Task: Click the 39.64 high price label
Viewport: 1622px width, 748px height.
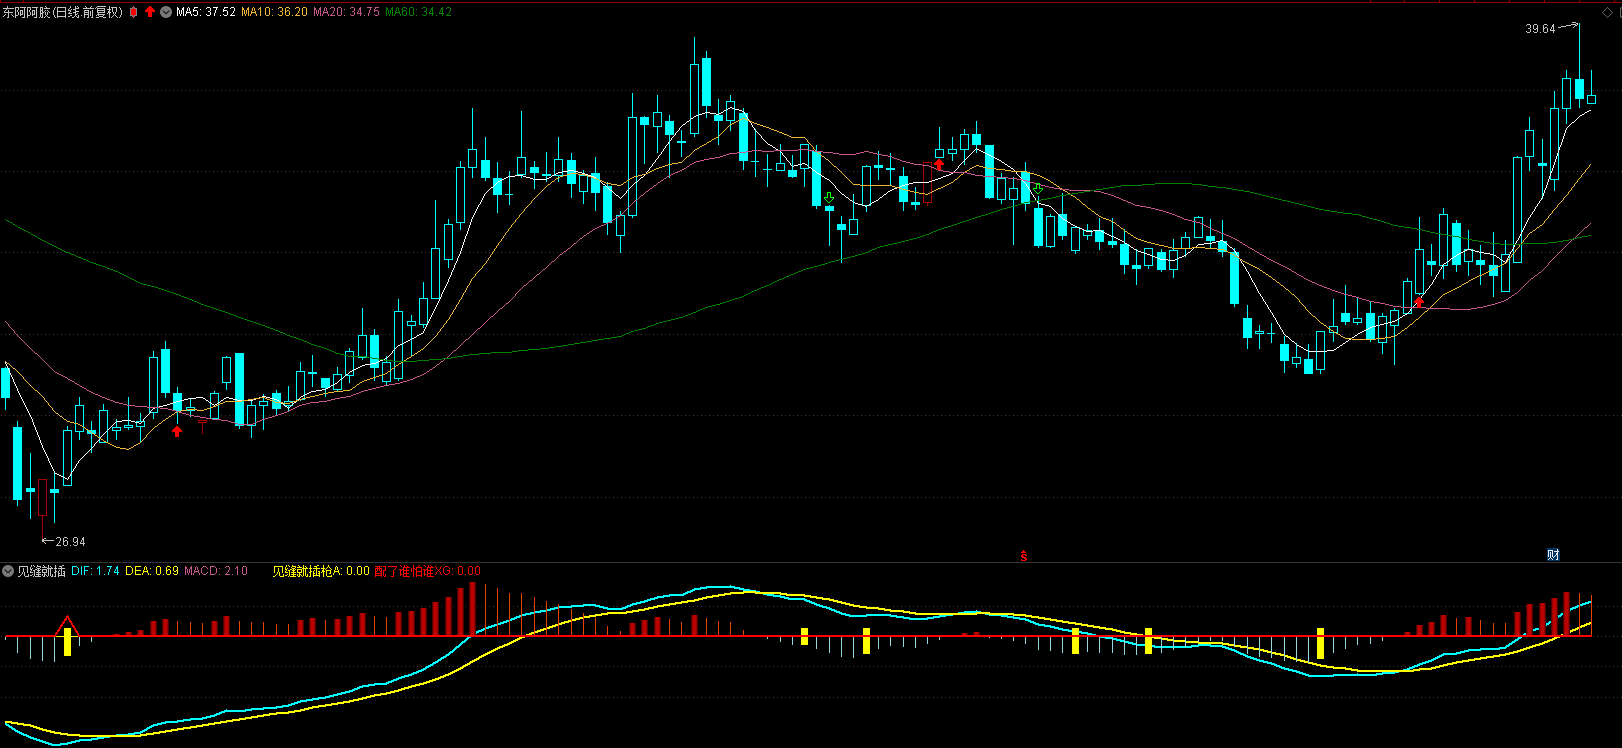Action: pos(1540,29)
